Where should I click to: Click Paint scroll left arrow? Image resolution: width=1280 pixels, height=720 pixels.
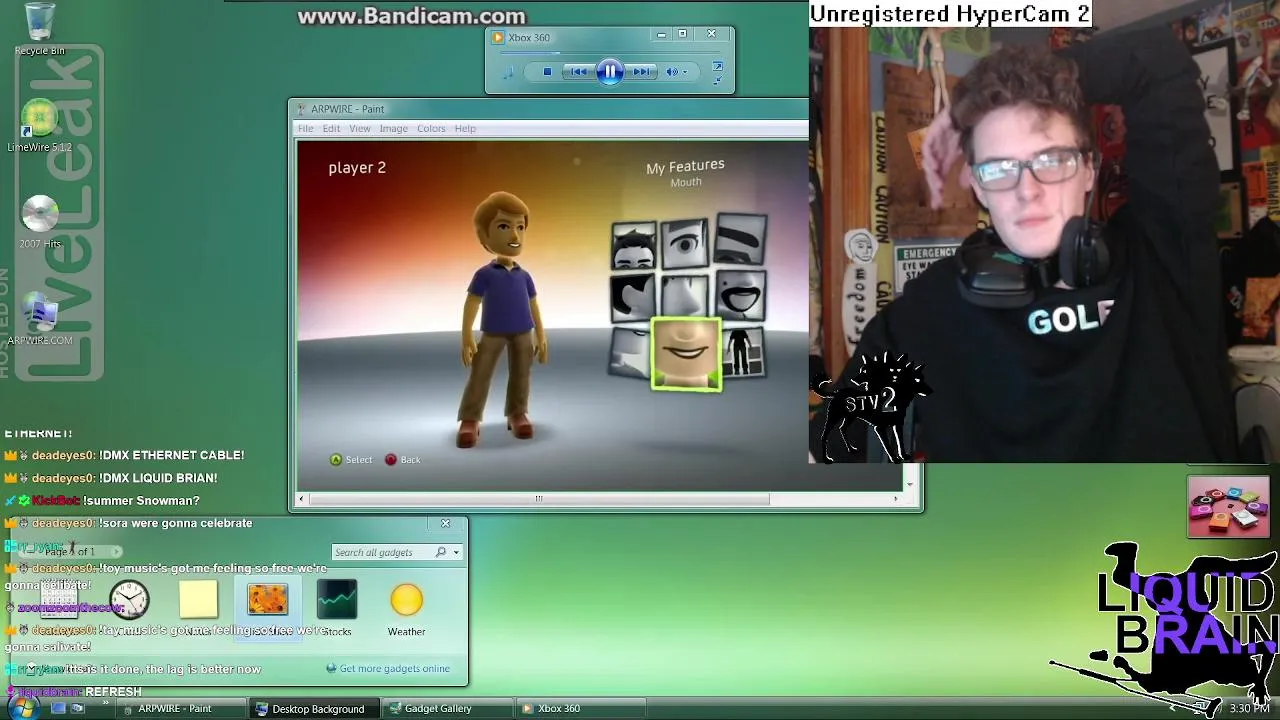tap(302, 499)
